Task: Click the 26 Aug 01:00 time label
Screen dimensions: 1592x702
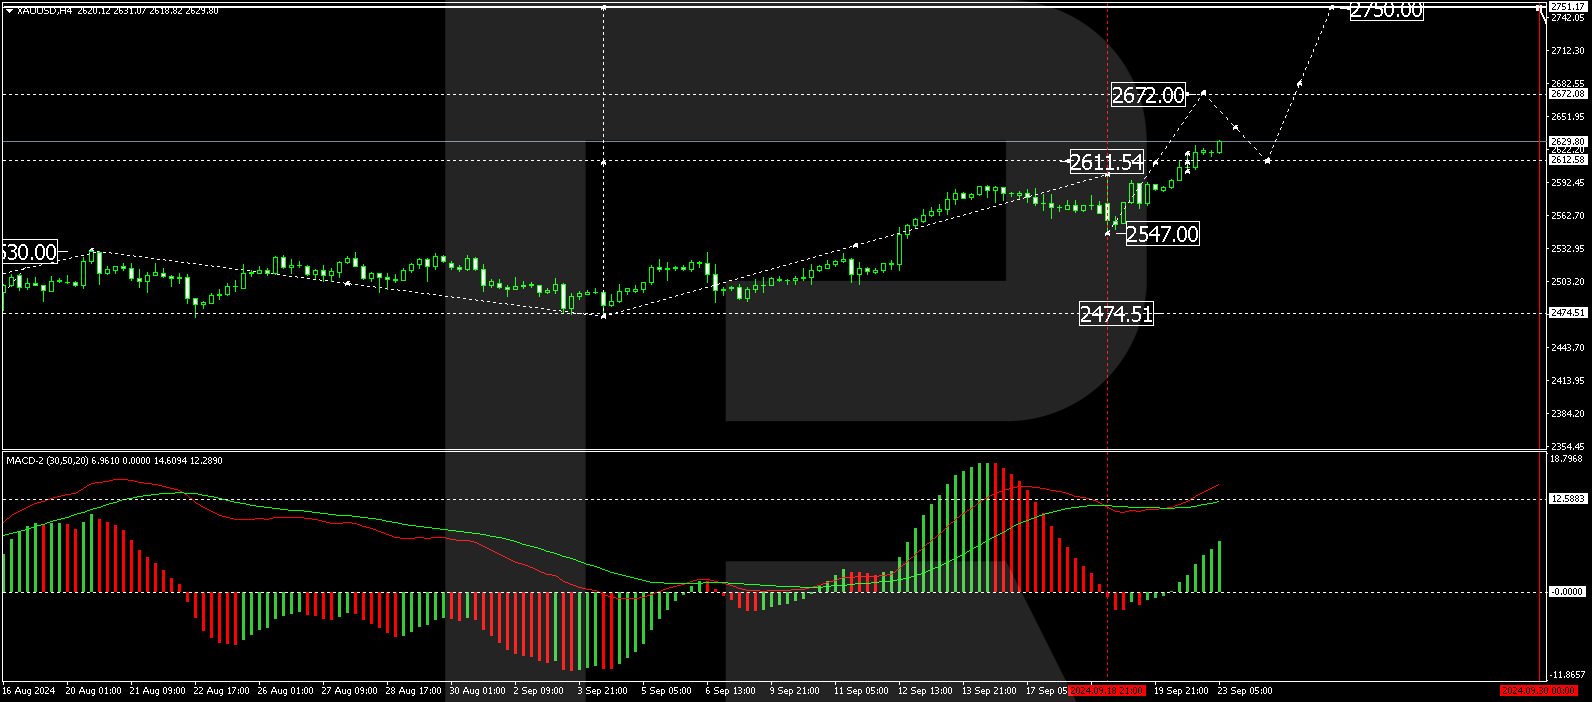Action: [285, 691]
